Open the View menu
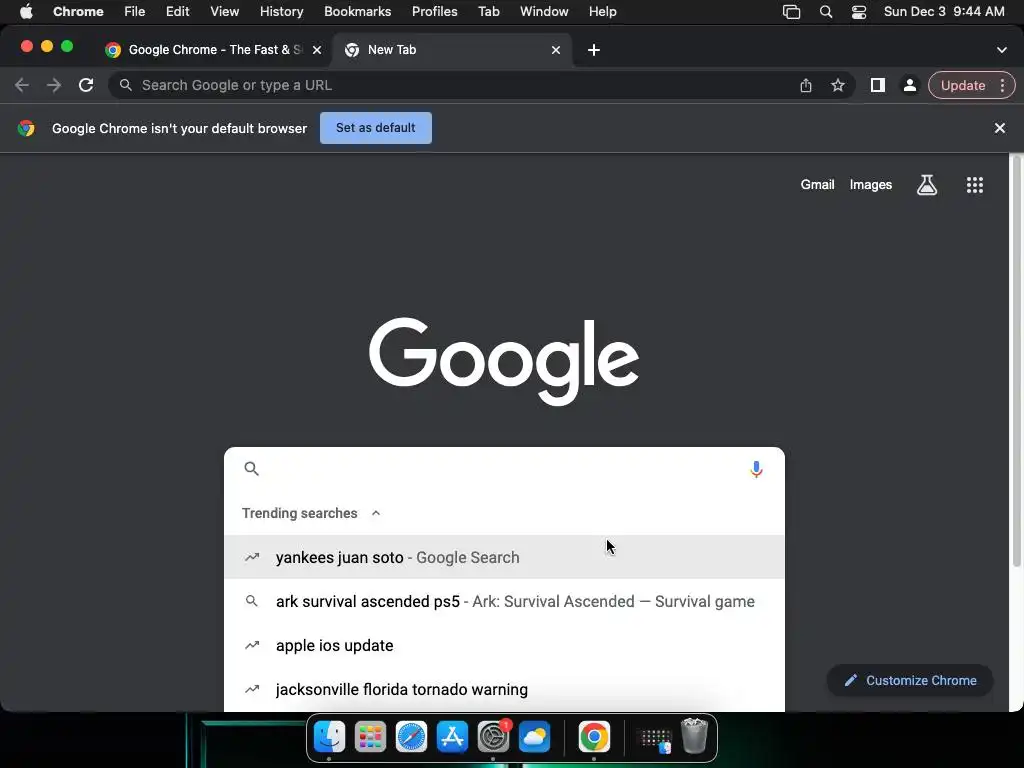Viewport: 1024px width, 768px height. click(225, 12)
